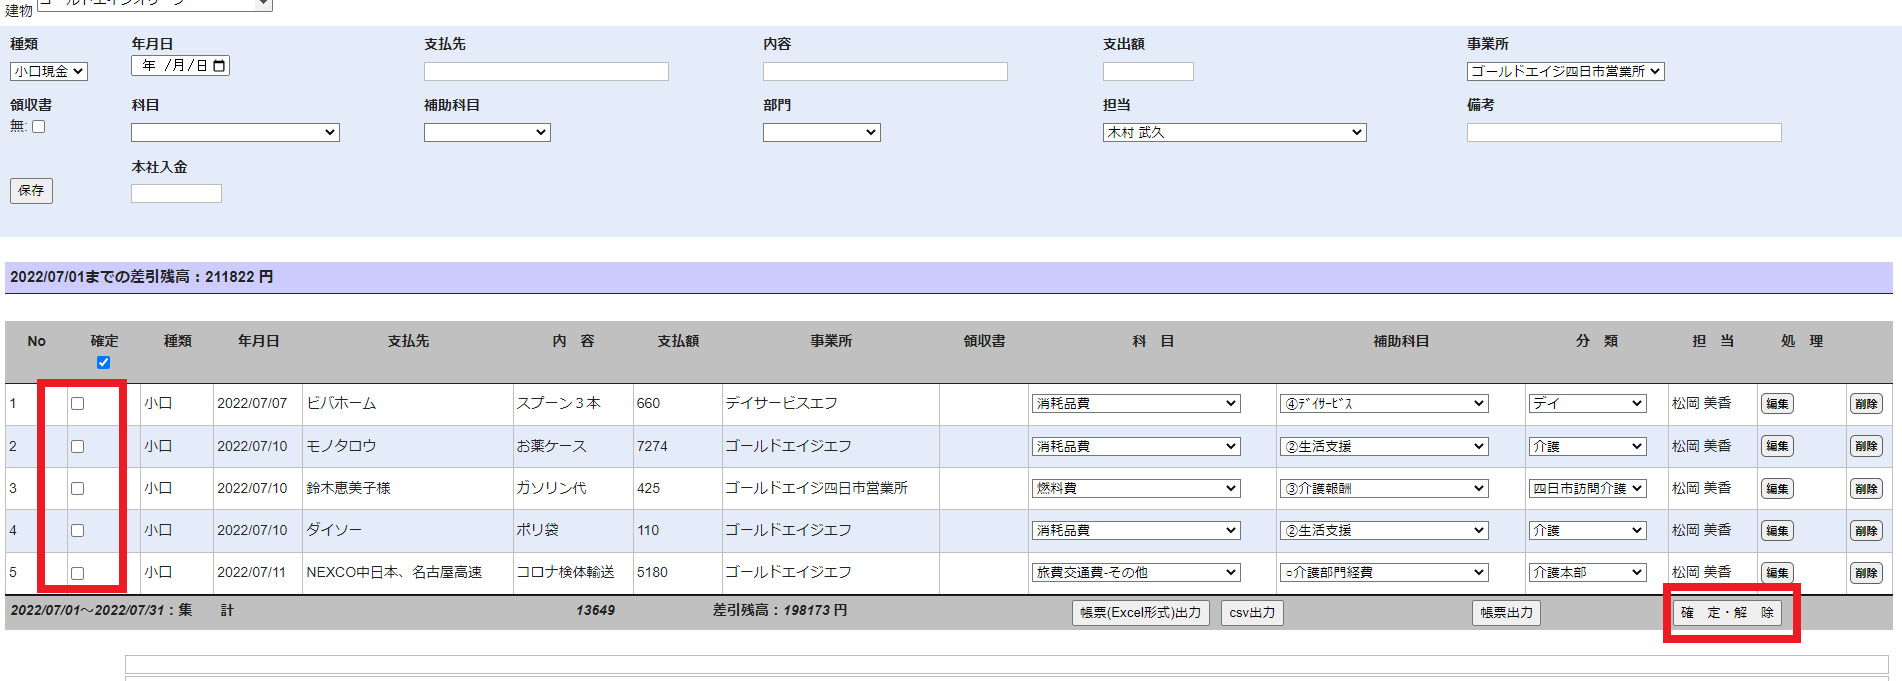Click 編集 button for ガソリン代 row

pos(1776,489)
